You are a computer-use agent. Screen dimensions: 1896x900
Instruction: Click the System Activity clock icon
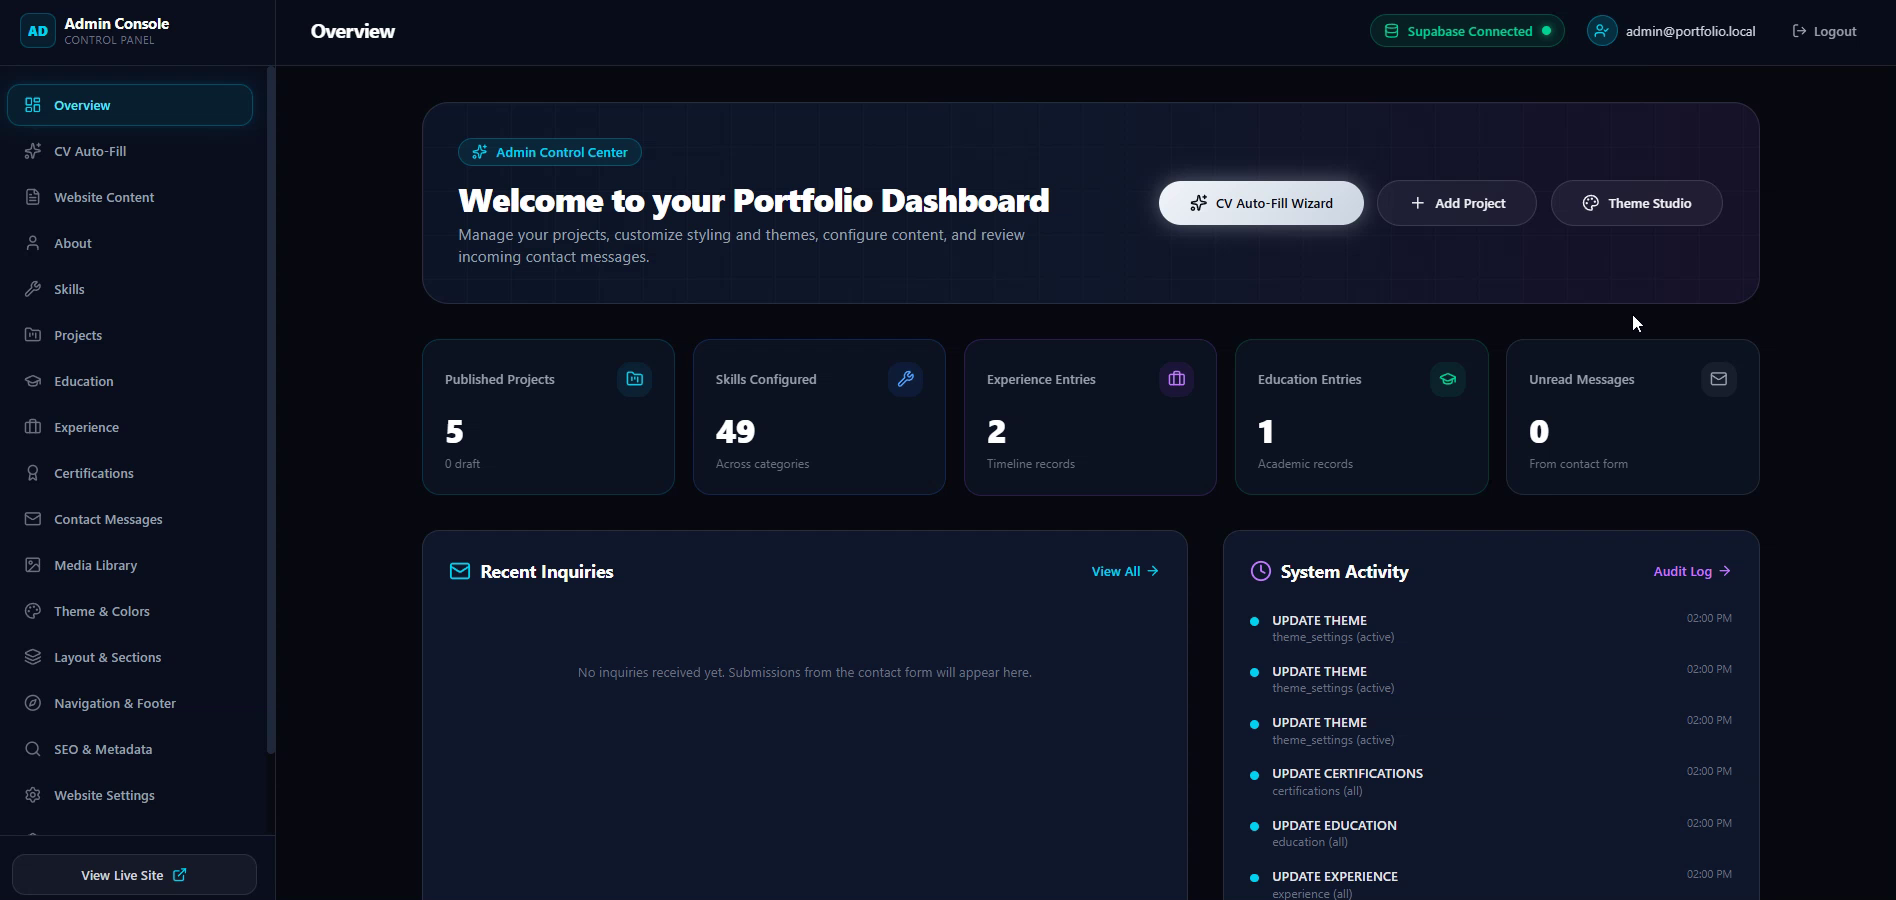click(1261, 571)
